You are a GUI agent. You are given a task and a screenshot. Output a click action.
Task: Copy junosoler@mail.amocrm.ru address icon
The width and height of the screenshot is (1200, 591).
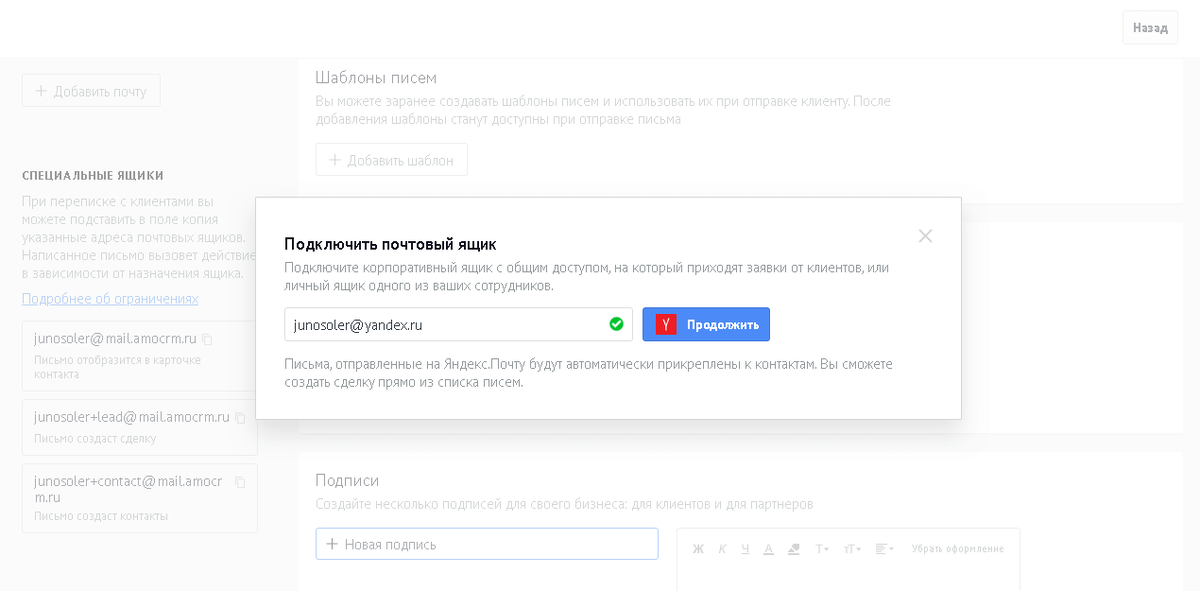(x=207, y=340)
